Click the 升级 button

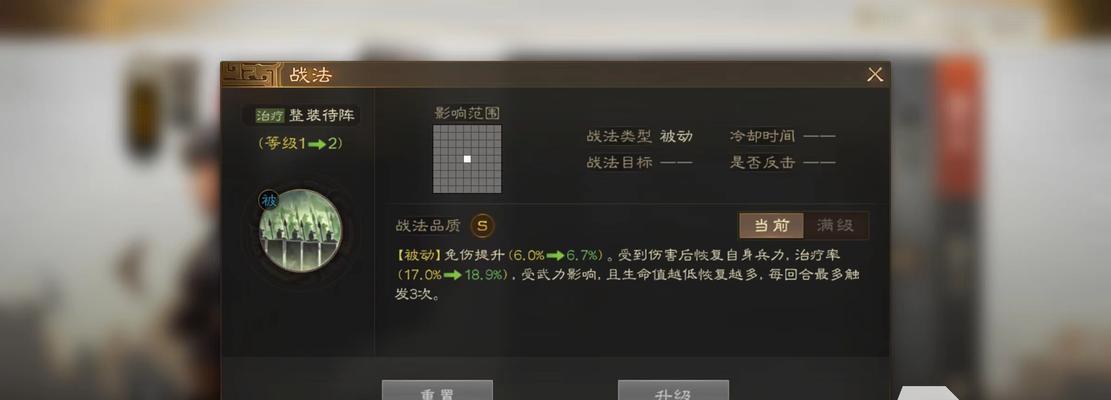click(673, 391)
